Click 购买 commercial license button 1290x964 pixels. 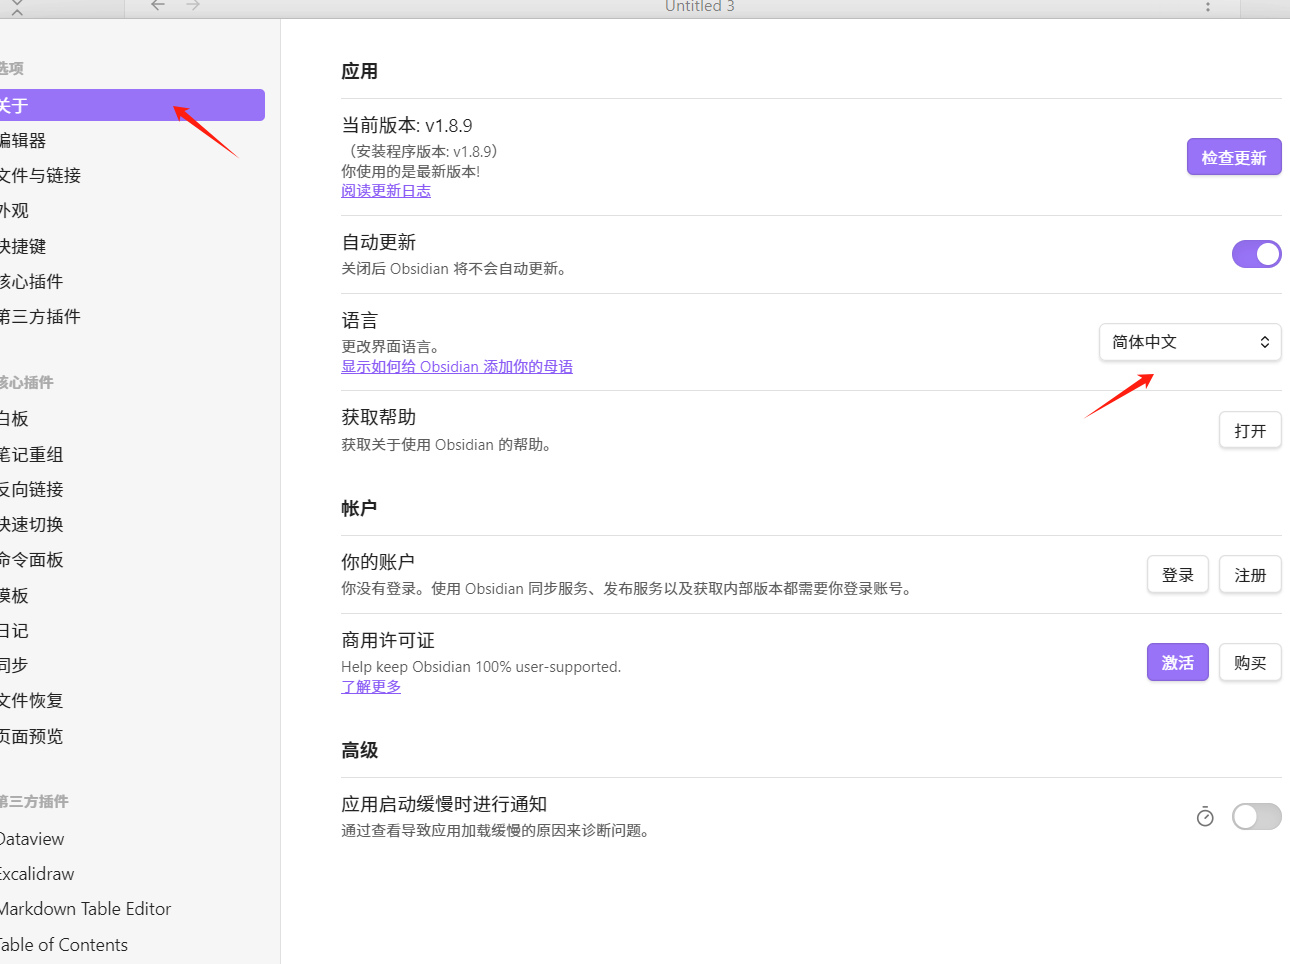pyautogui.click(x=1250, y=662)
